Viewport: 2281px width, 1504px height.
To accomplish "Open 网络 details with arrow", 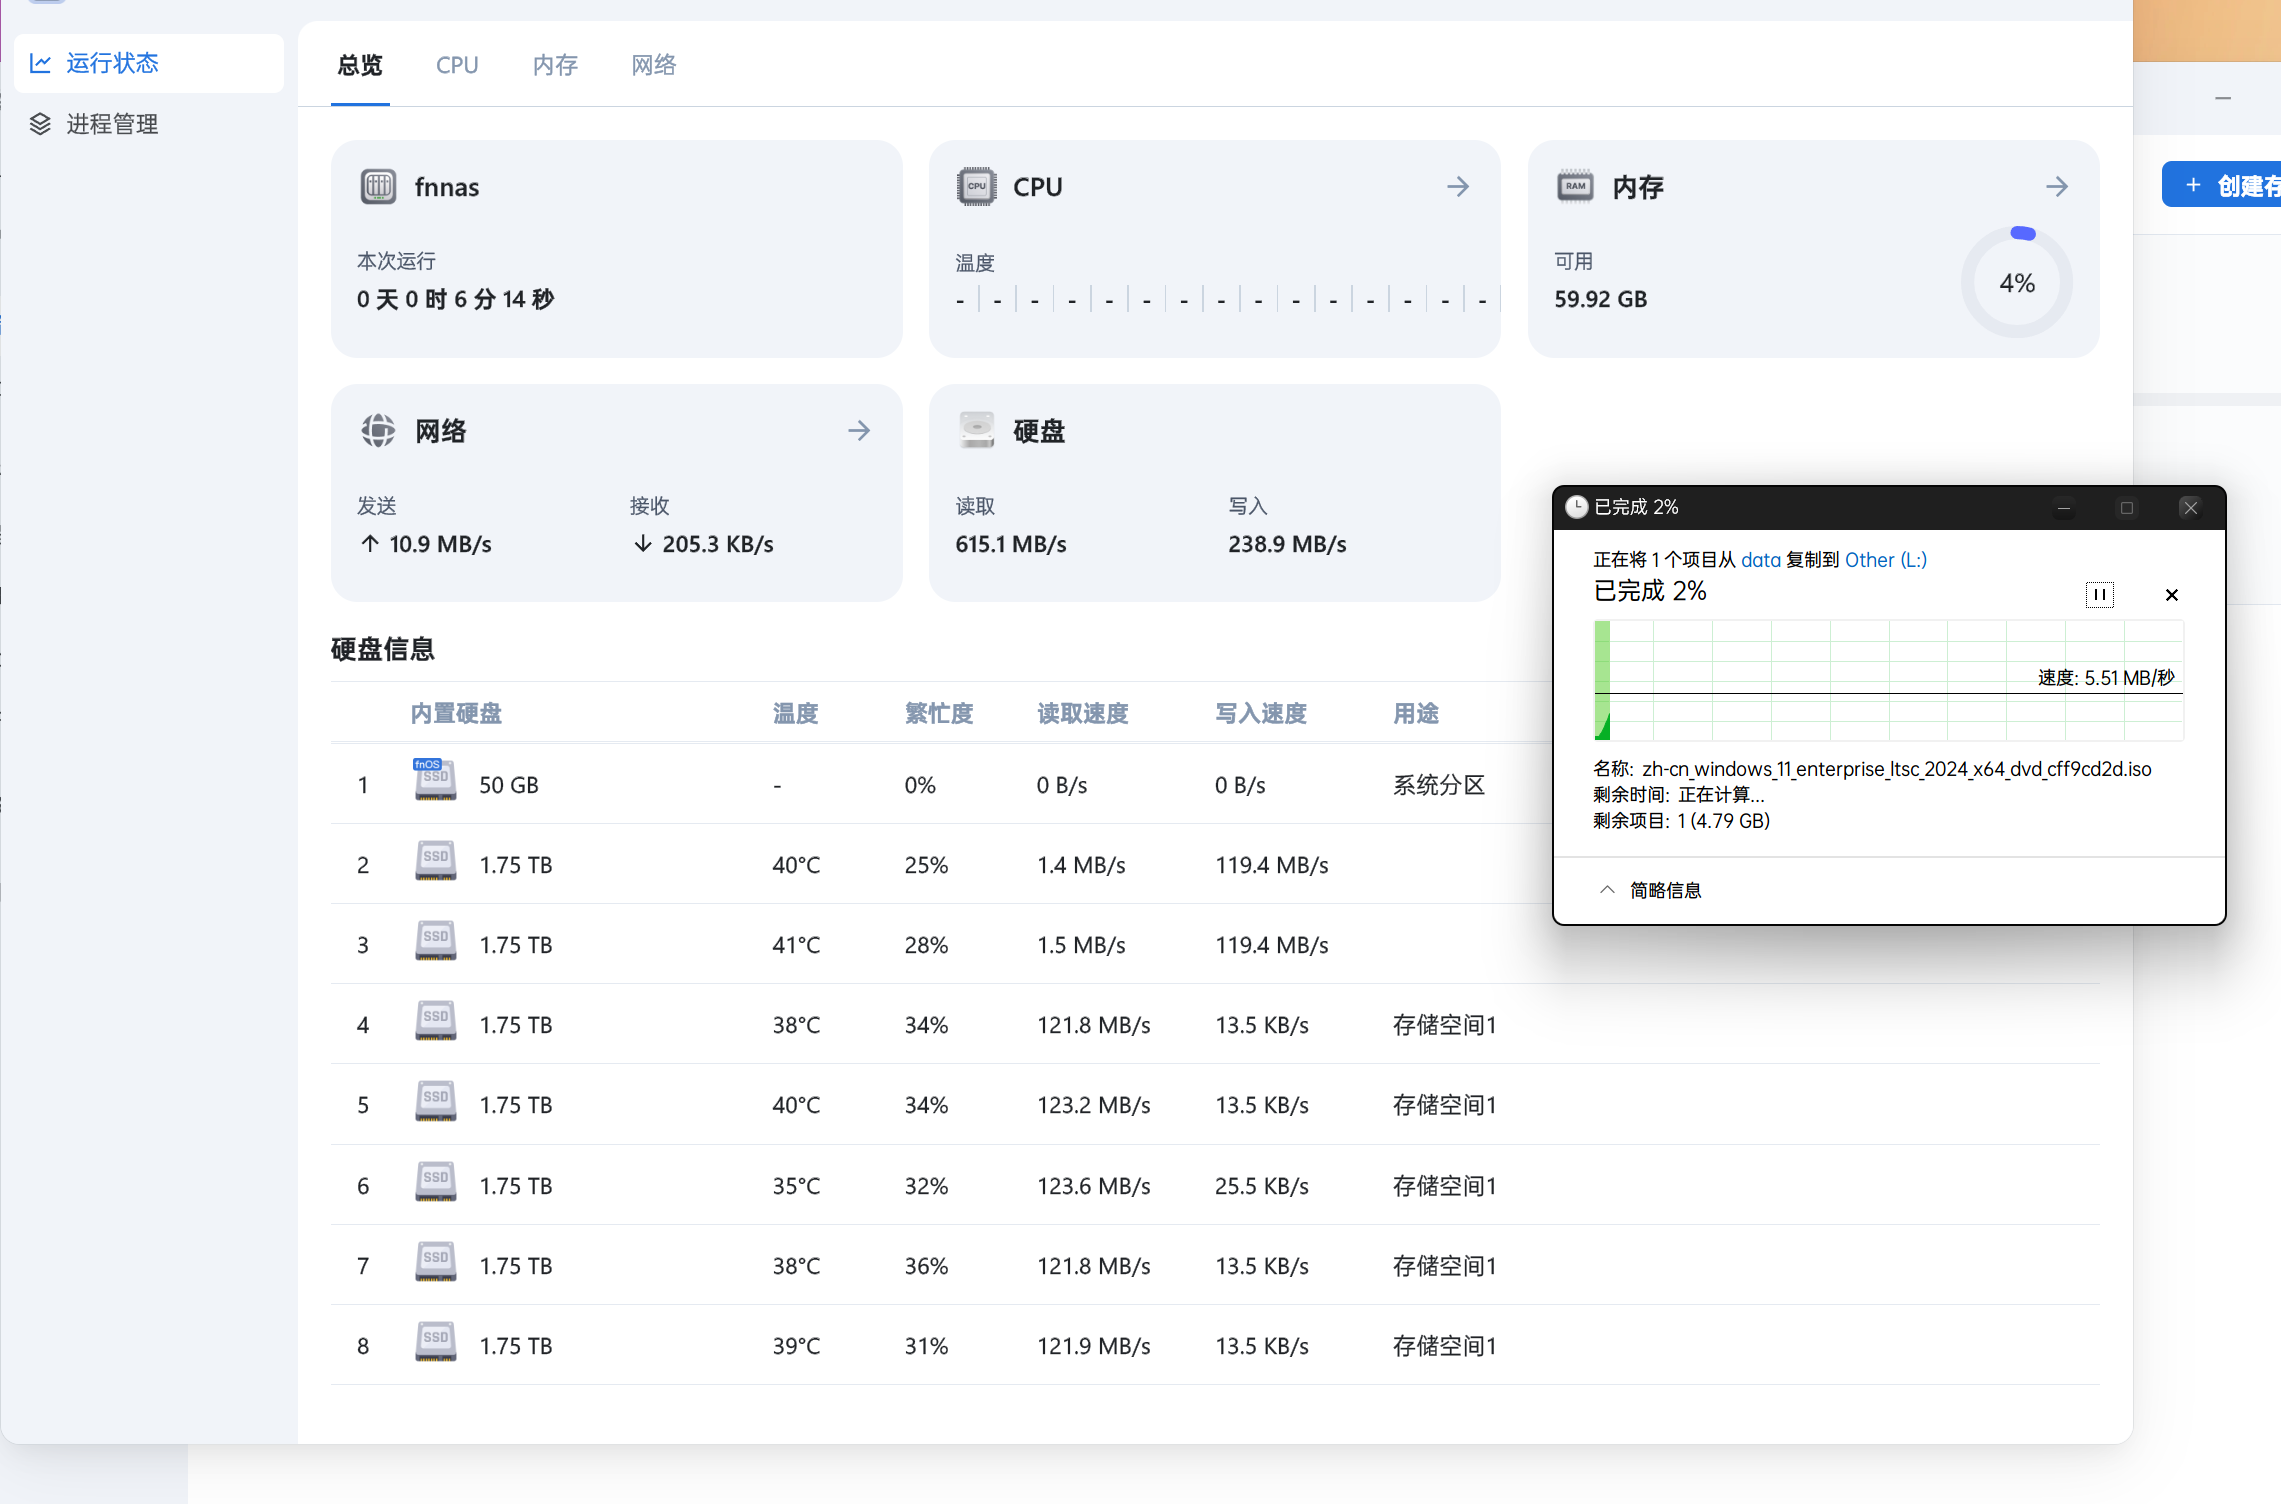I will pos(859,431).
